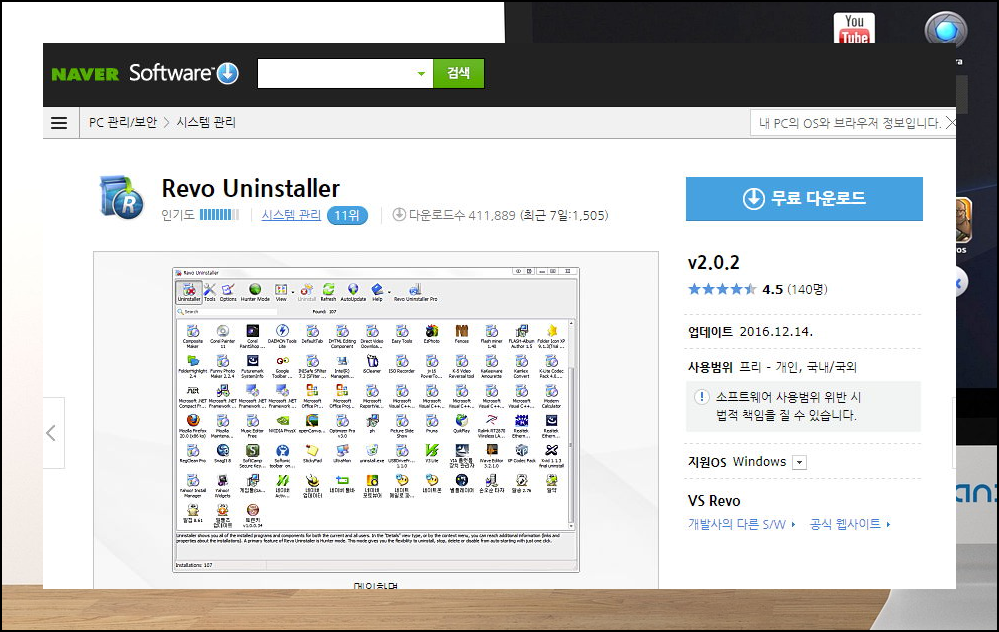999x632 pixels.
Task: Click the Google Toolbar icon in Revo screenshot
Action: (282, 366)
